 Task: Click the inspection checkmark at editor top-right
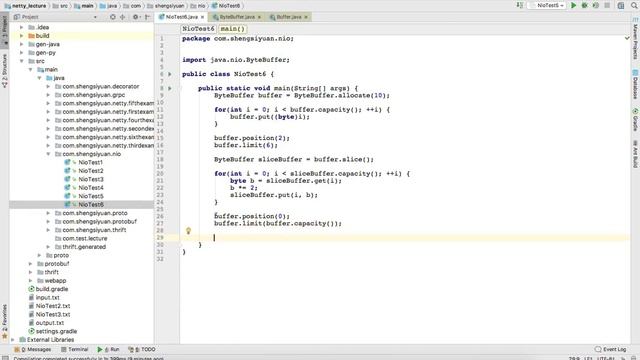click(x=627, y=38)
